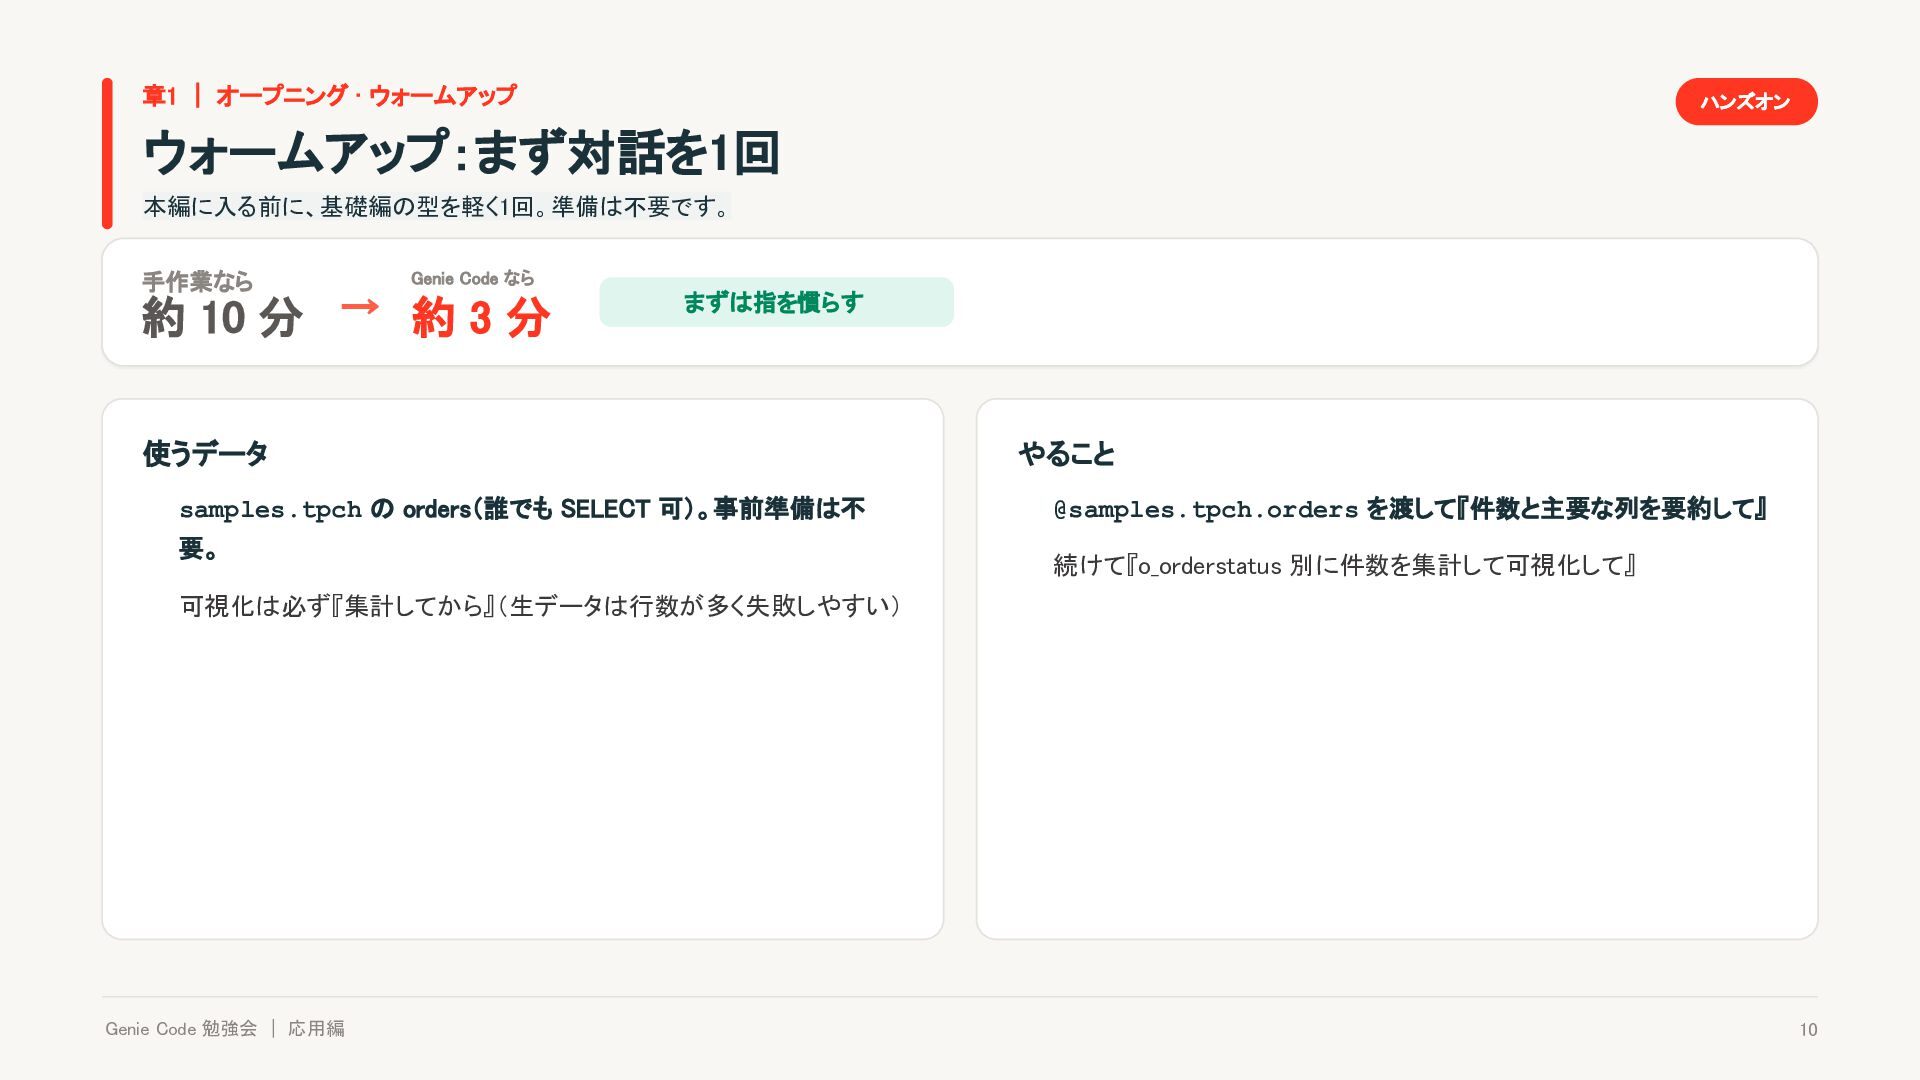Select the subtitle starting with 本編に入る前に
This screenshot has width=1920, height=1080.
click(437, 206)
